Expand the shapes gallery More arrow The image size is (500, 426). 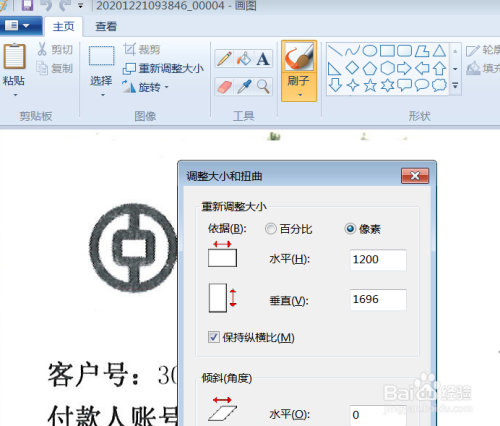455,86
